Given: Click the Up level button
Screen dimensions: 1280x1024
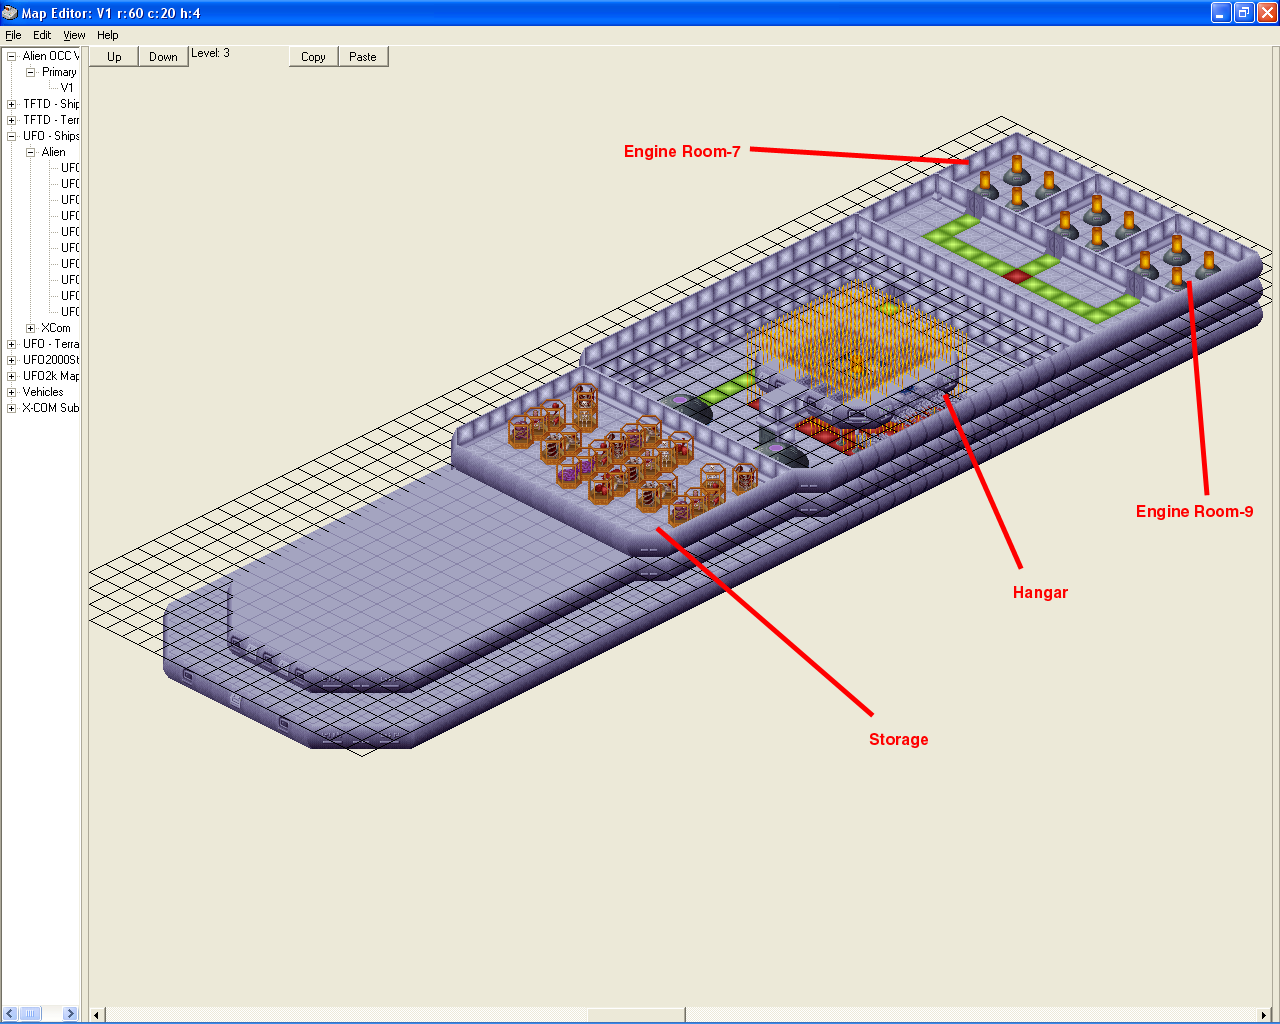Looking at the screenshot, I should (114, 57).
